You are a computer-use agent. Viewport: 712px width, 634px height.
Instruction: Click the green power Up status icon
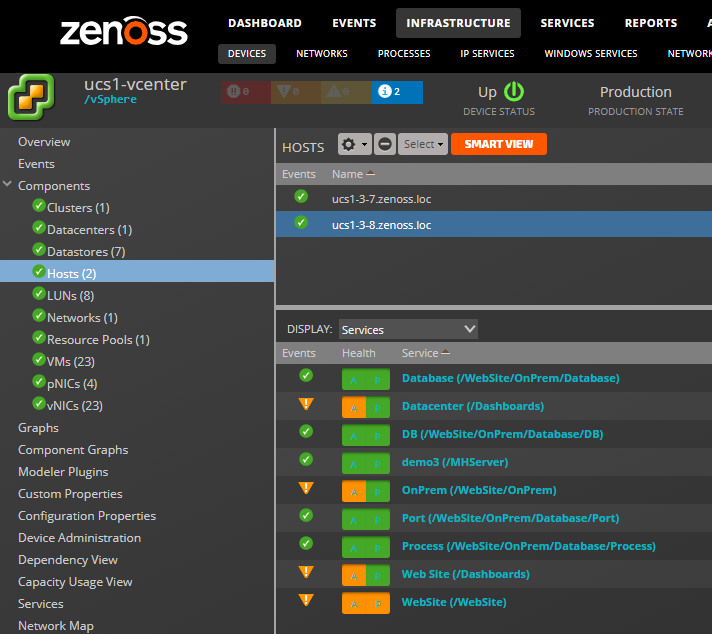click(x=514, y=92)
